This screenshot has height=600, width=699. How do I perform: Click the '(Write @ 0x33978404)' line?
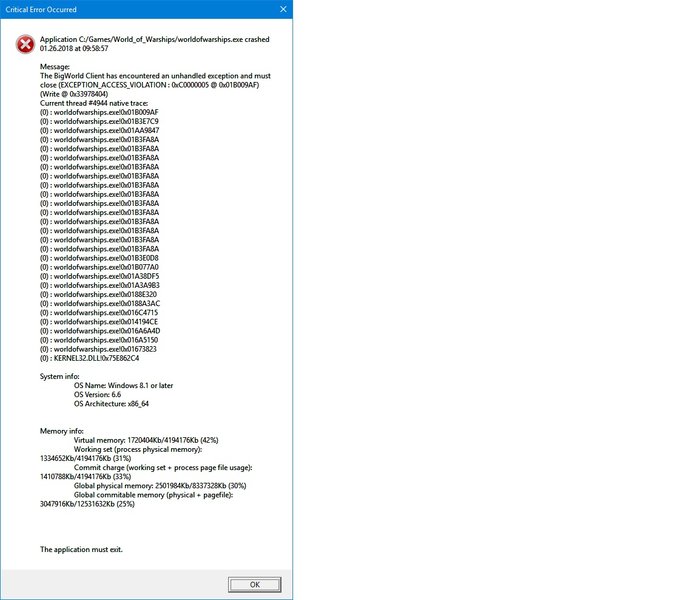74,94
